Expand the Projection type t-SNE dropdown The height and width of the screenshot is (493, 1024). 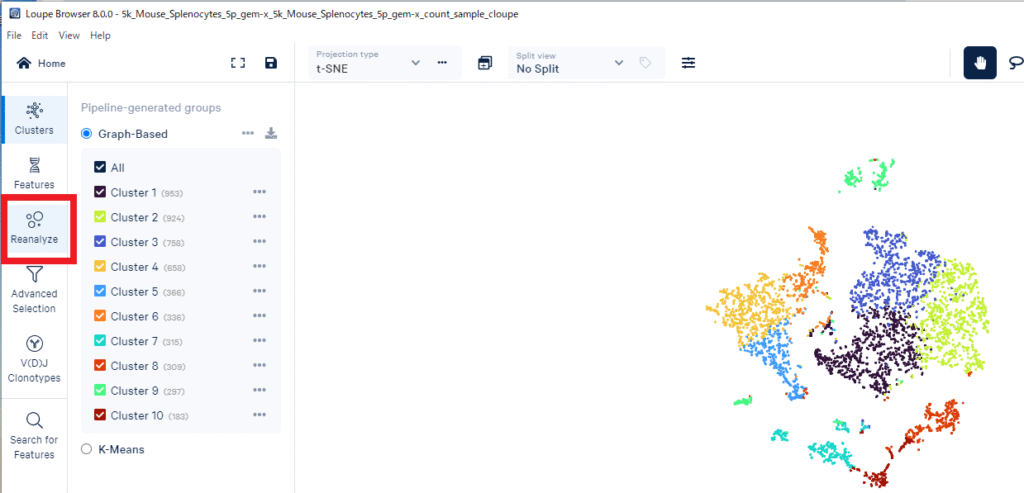coord(416,63)
